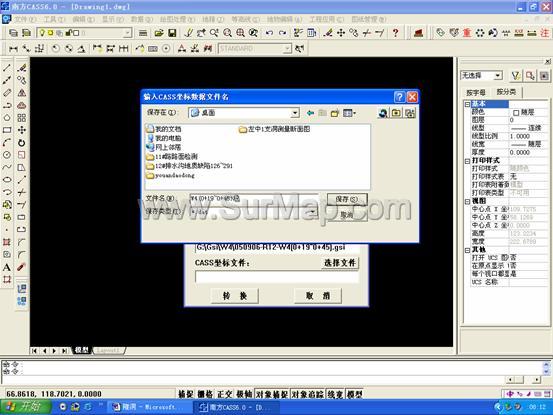Open view menu icon in save dialog

(x=349, y=113)
